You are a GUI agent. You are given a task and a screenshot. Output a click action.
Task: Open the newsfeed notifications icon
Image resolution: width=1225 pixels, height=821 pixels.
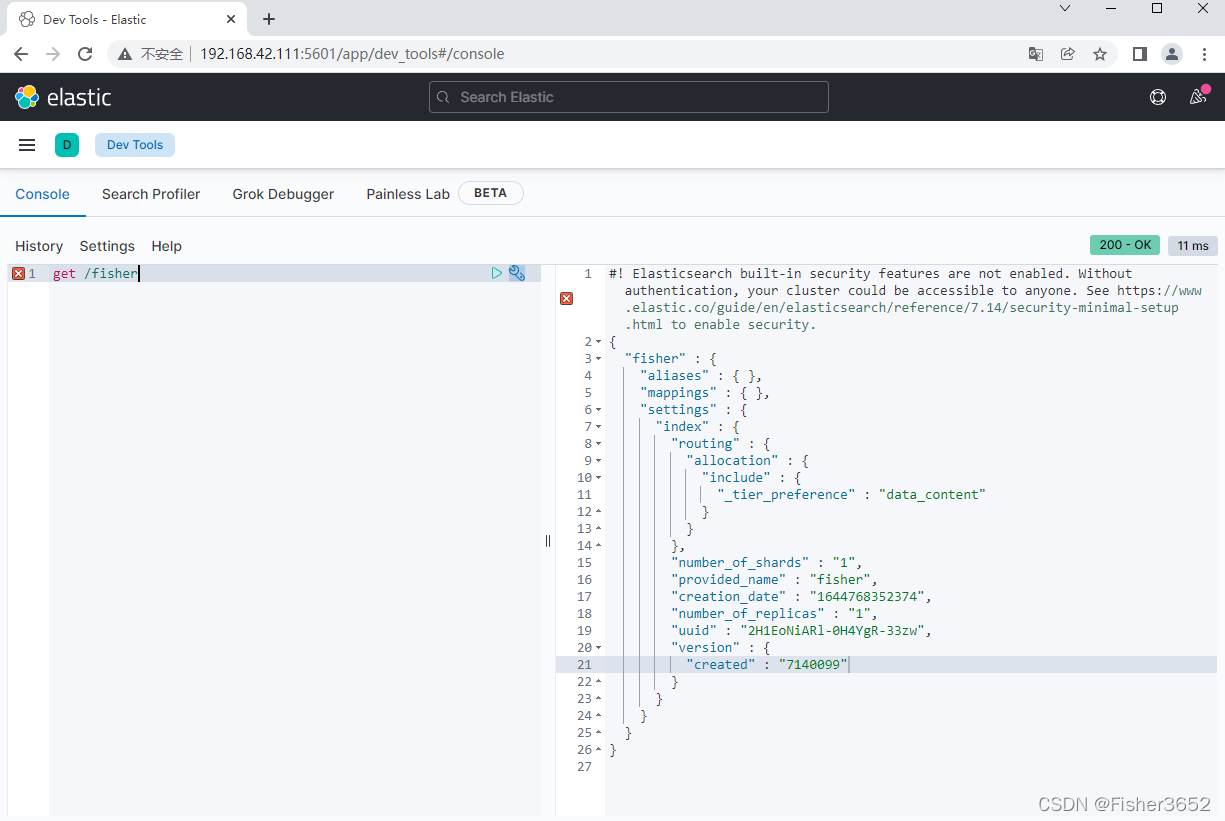pyautogui.click(x=1197, y=97)
